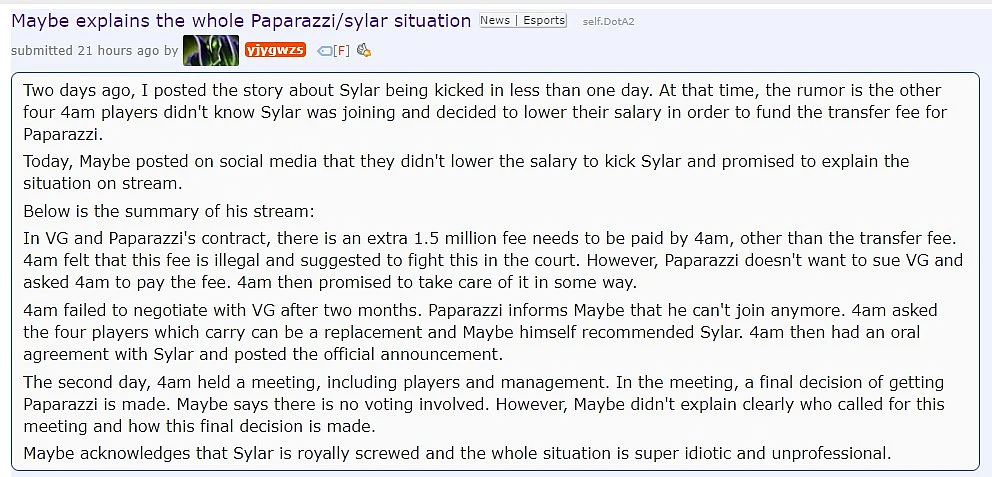Screen dimensions: 992x477
Task: Click paragraph starting 'The second day, 4am held'
Action: tap(483, 404)
